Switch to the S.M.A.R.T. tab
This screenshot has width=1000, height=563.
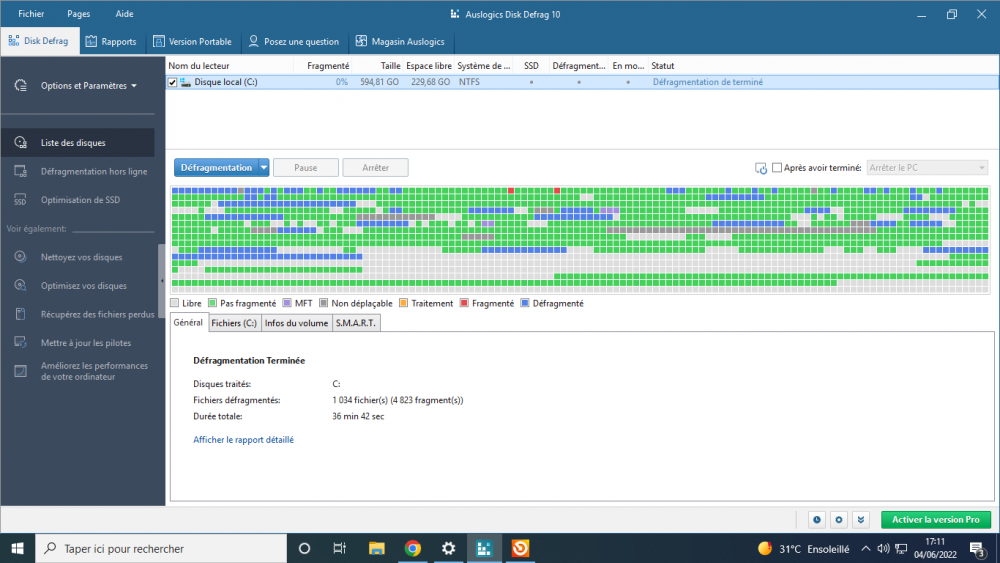pyautogui.click(x=355, y=323)
